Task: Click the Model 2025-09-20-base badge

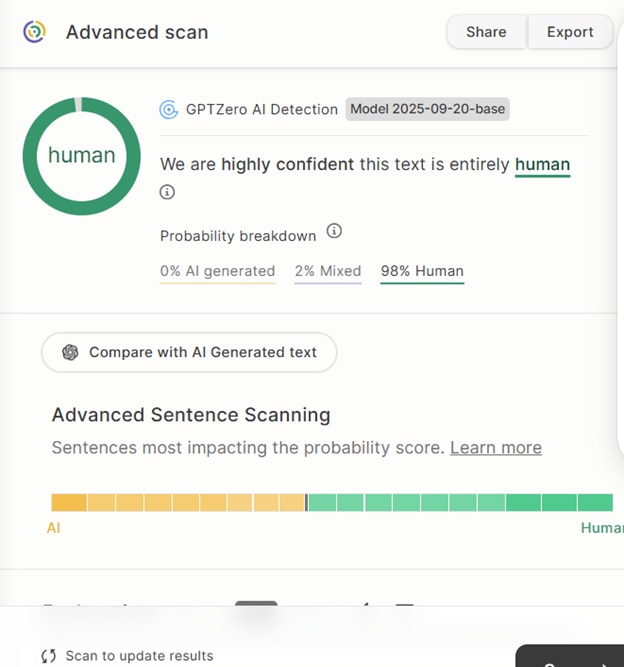Action: click(427, 109)
